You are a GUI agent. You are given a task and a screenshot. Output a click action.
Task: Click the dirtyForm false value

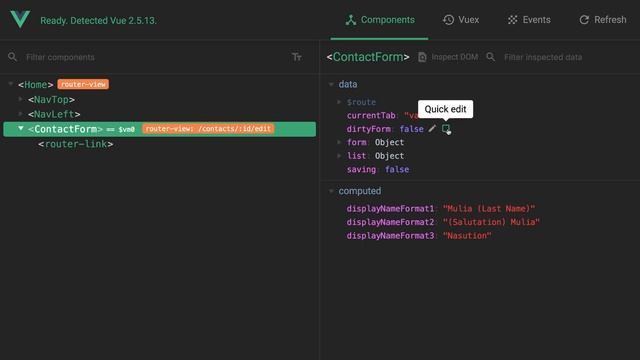click(x=411, y=129)
